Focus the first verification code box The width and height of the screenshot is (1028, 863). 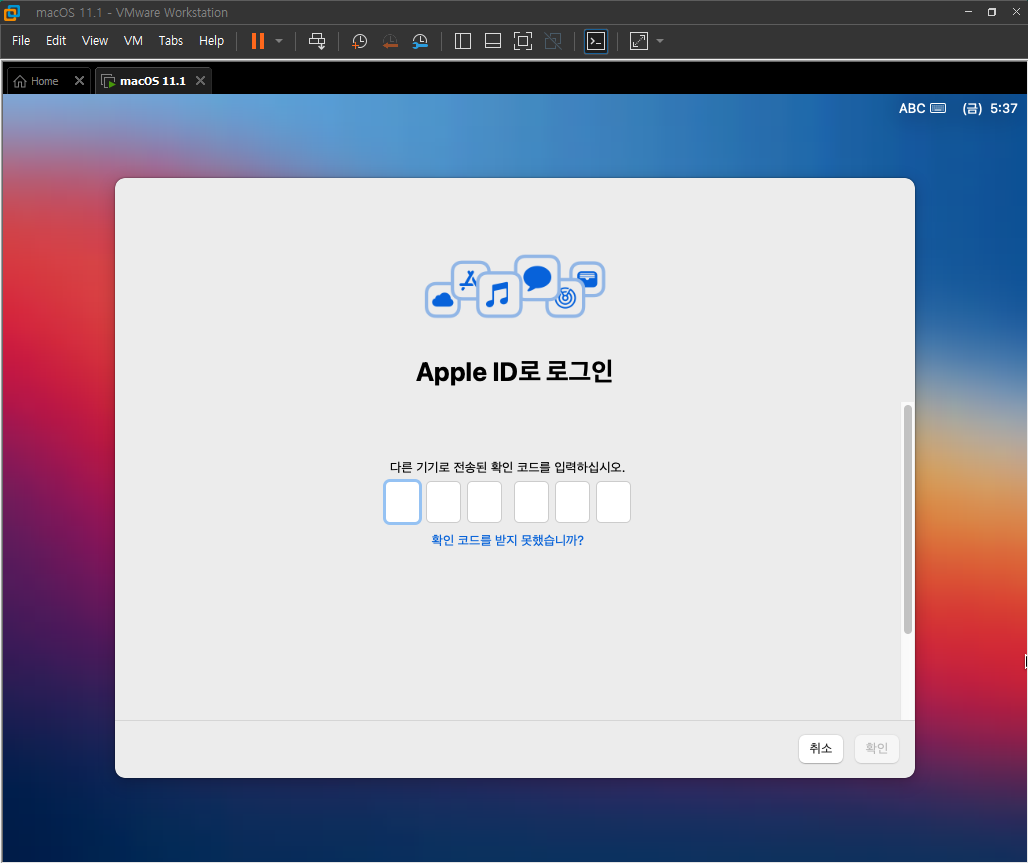point(402,502)
